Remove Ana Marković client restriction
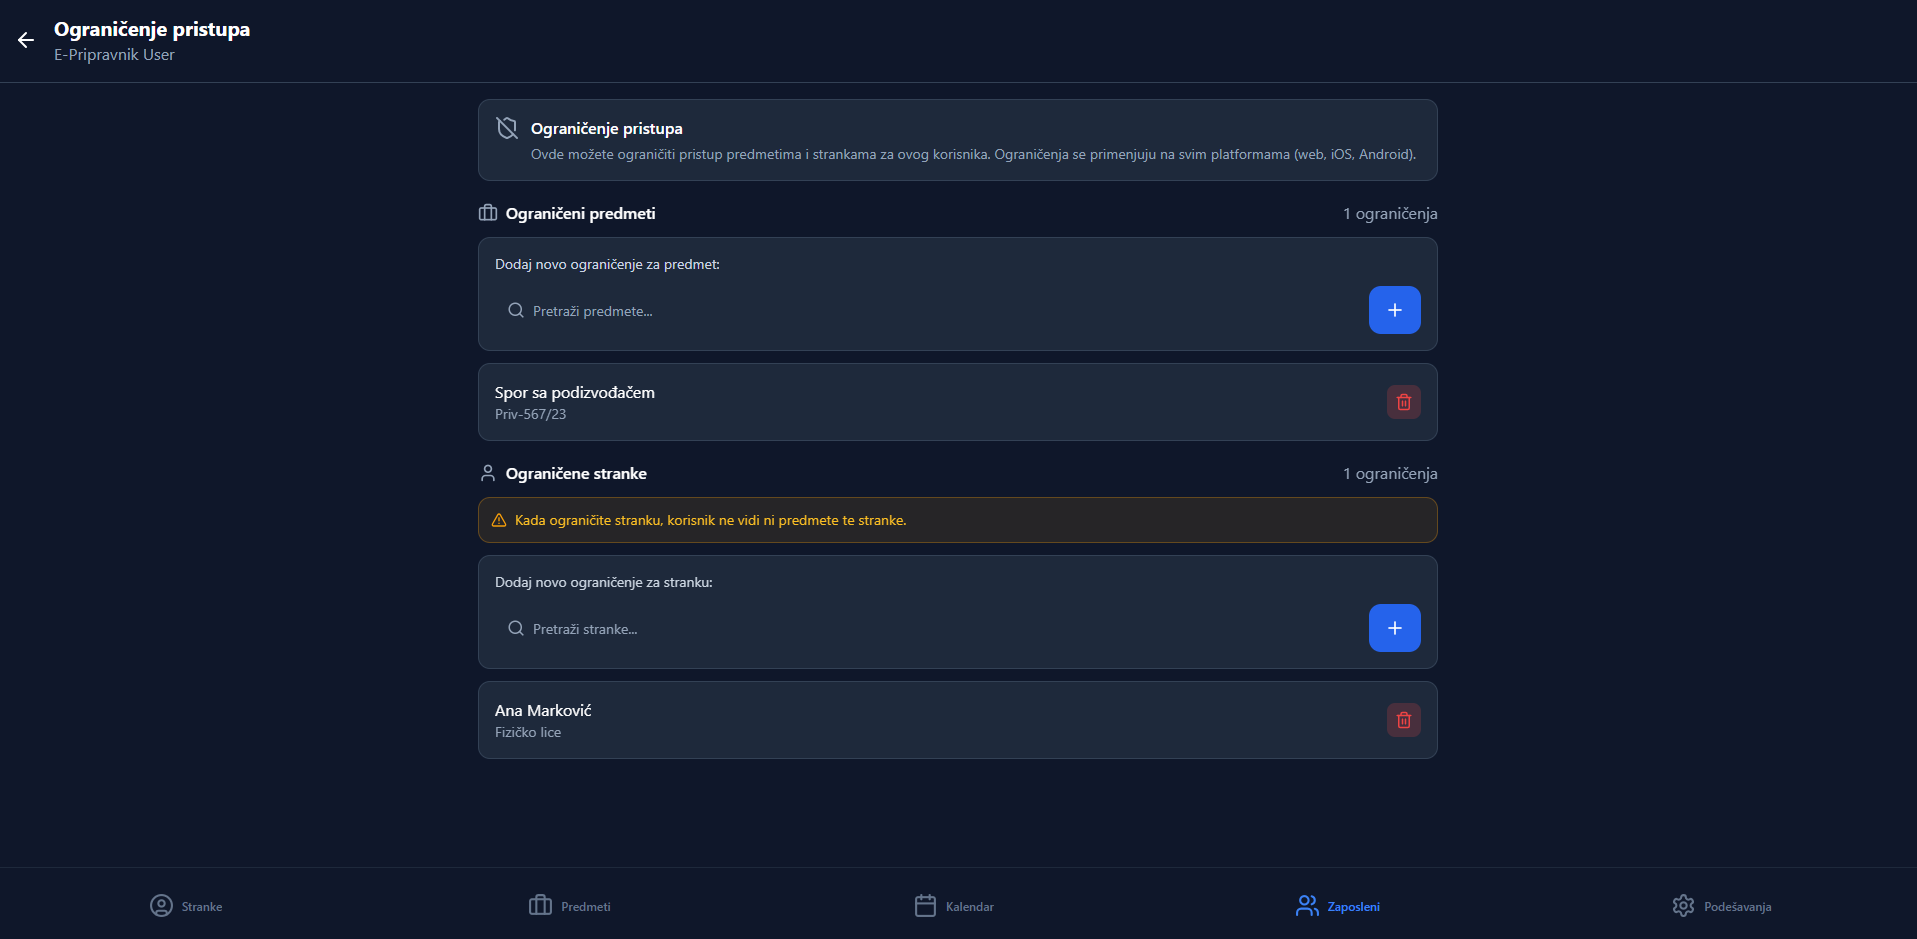1917x939 pixels. pos(1403,720)
